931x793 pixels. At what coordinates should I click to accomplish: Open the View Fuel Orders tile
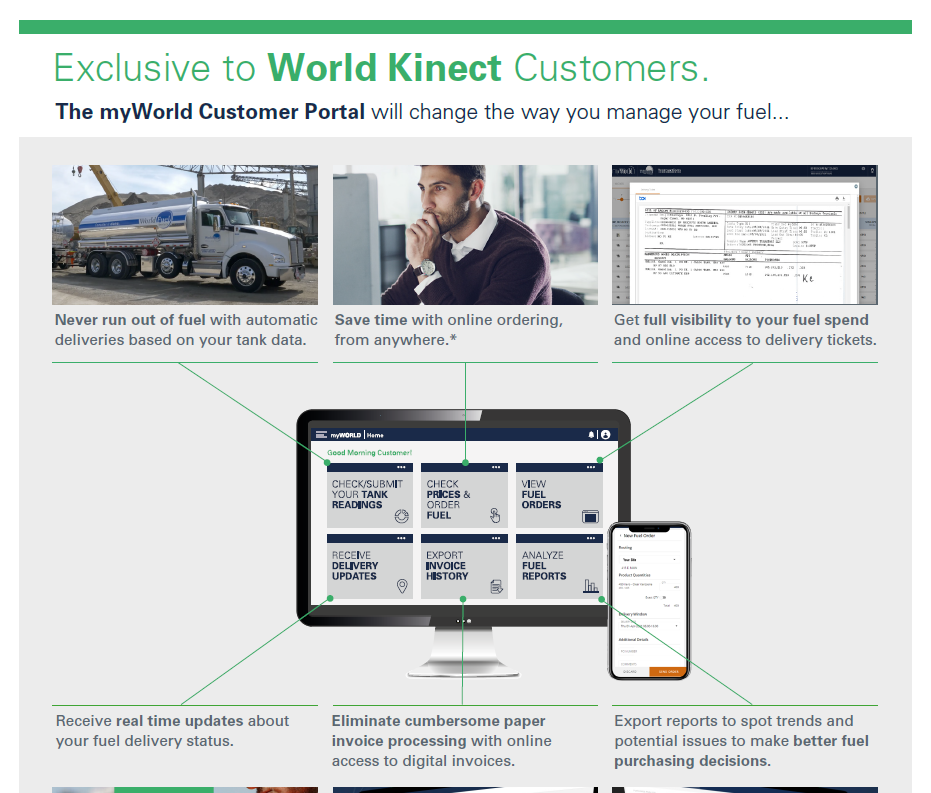559,496
